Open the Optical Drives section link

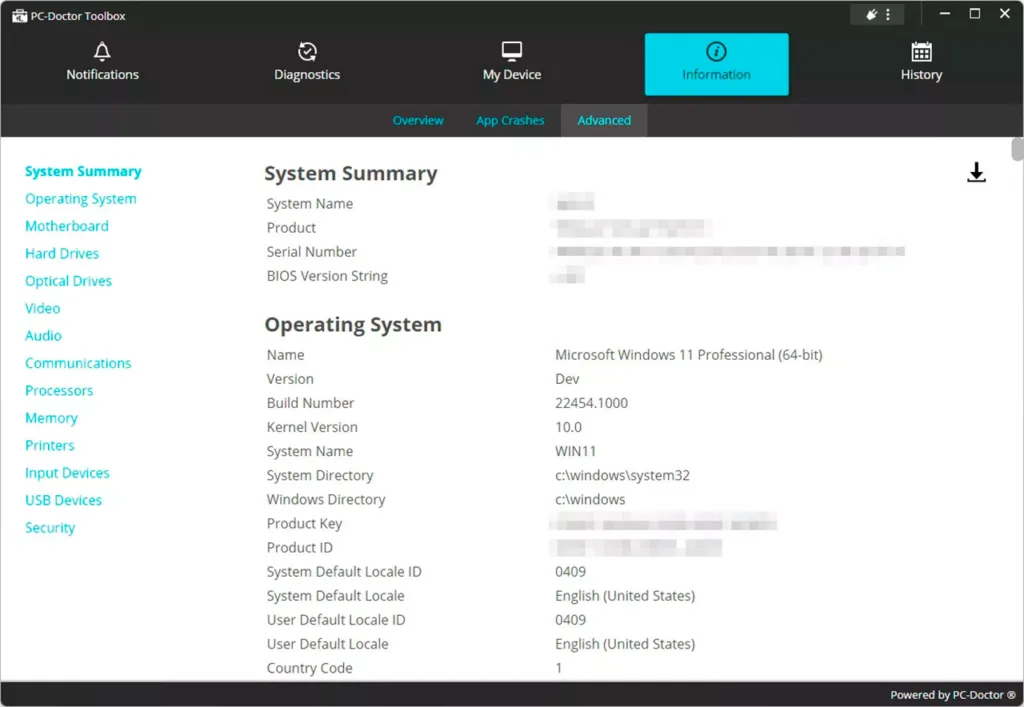tap(68, 281)
